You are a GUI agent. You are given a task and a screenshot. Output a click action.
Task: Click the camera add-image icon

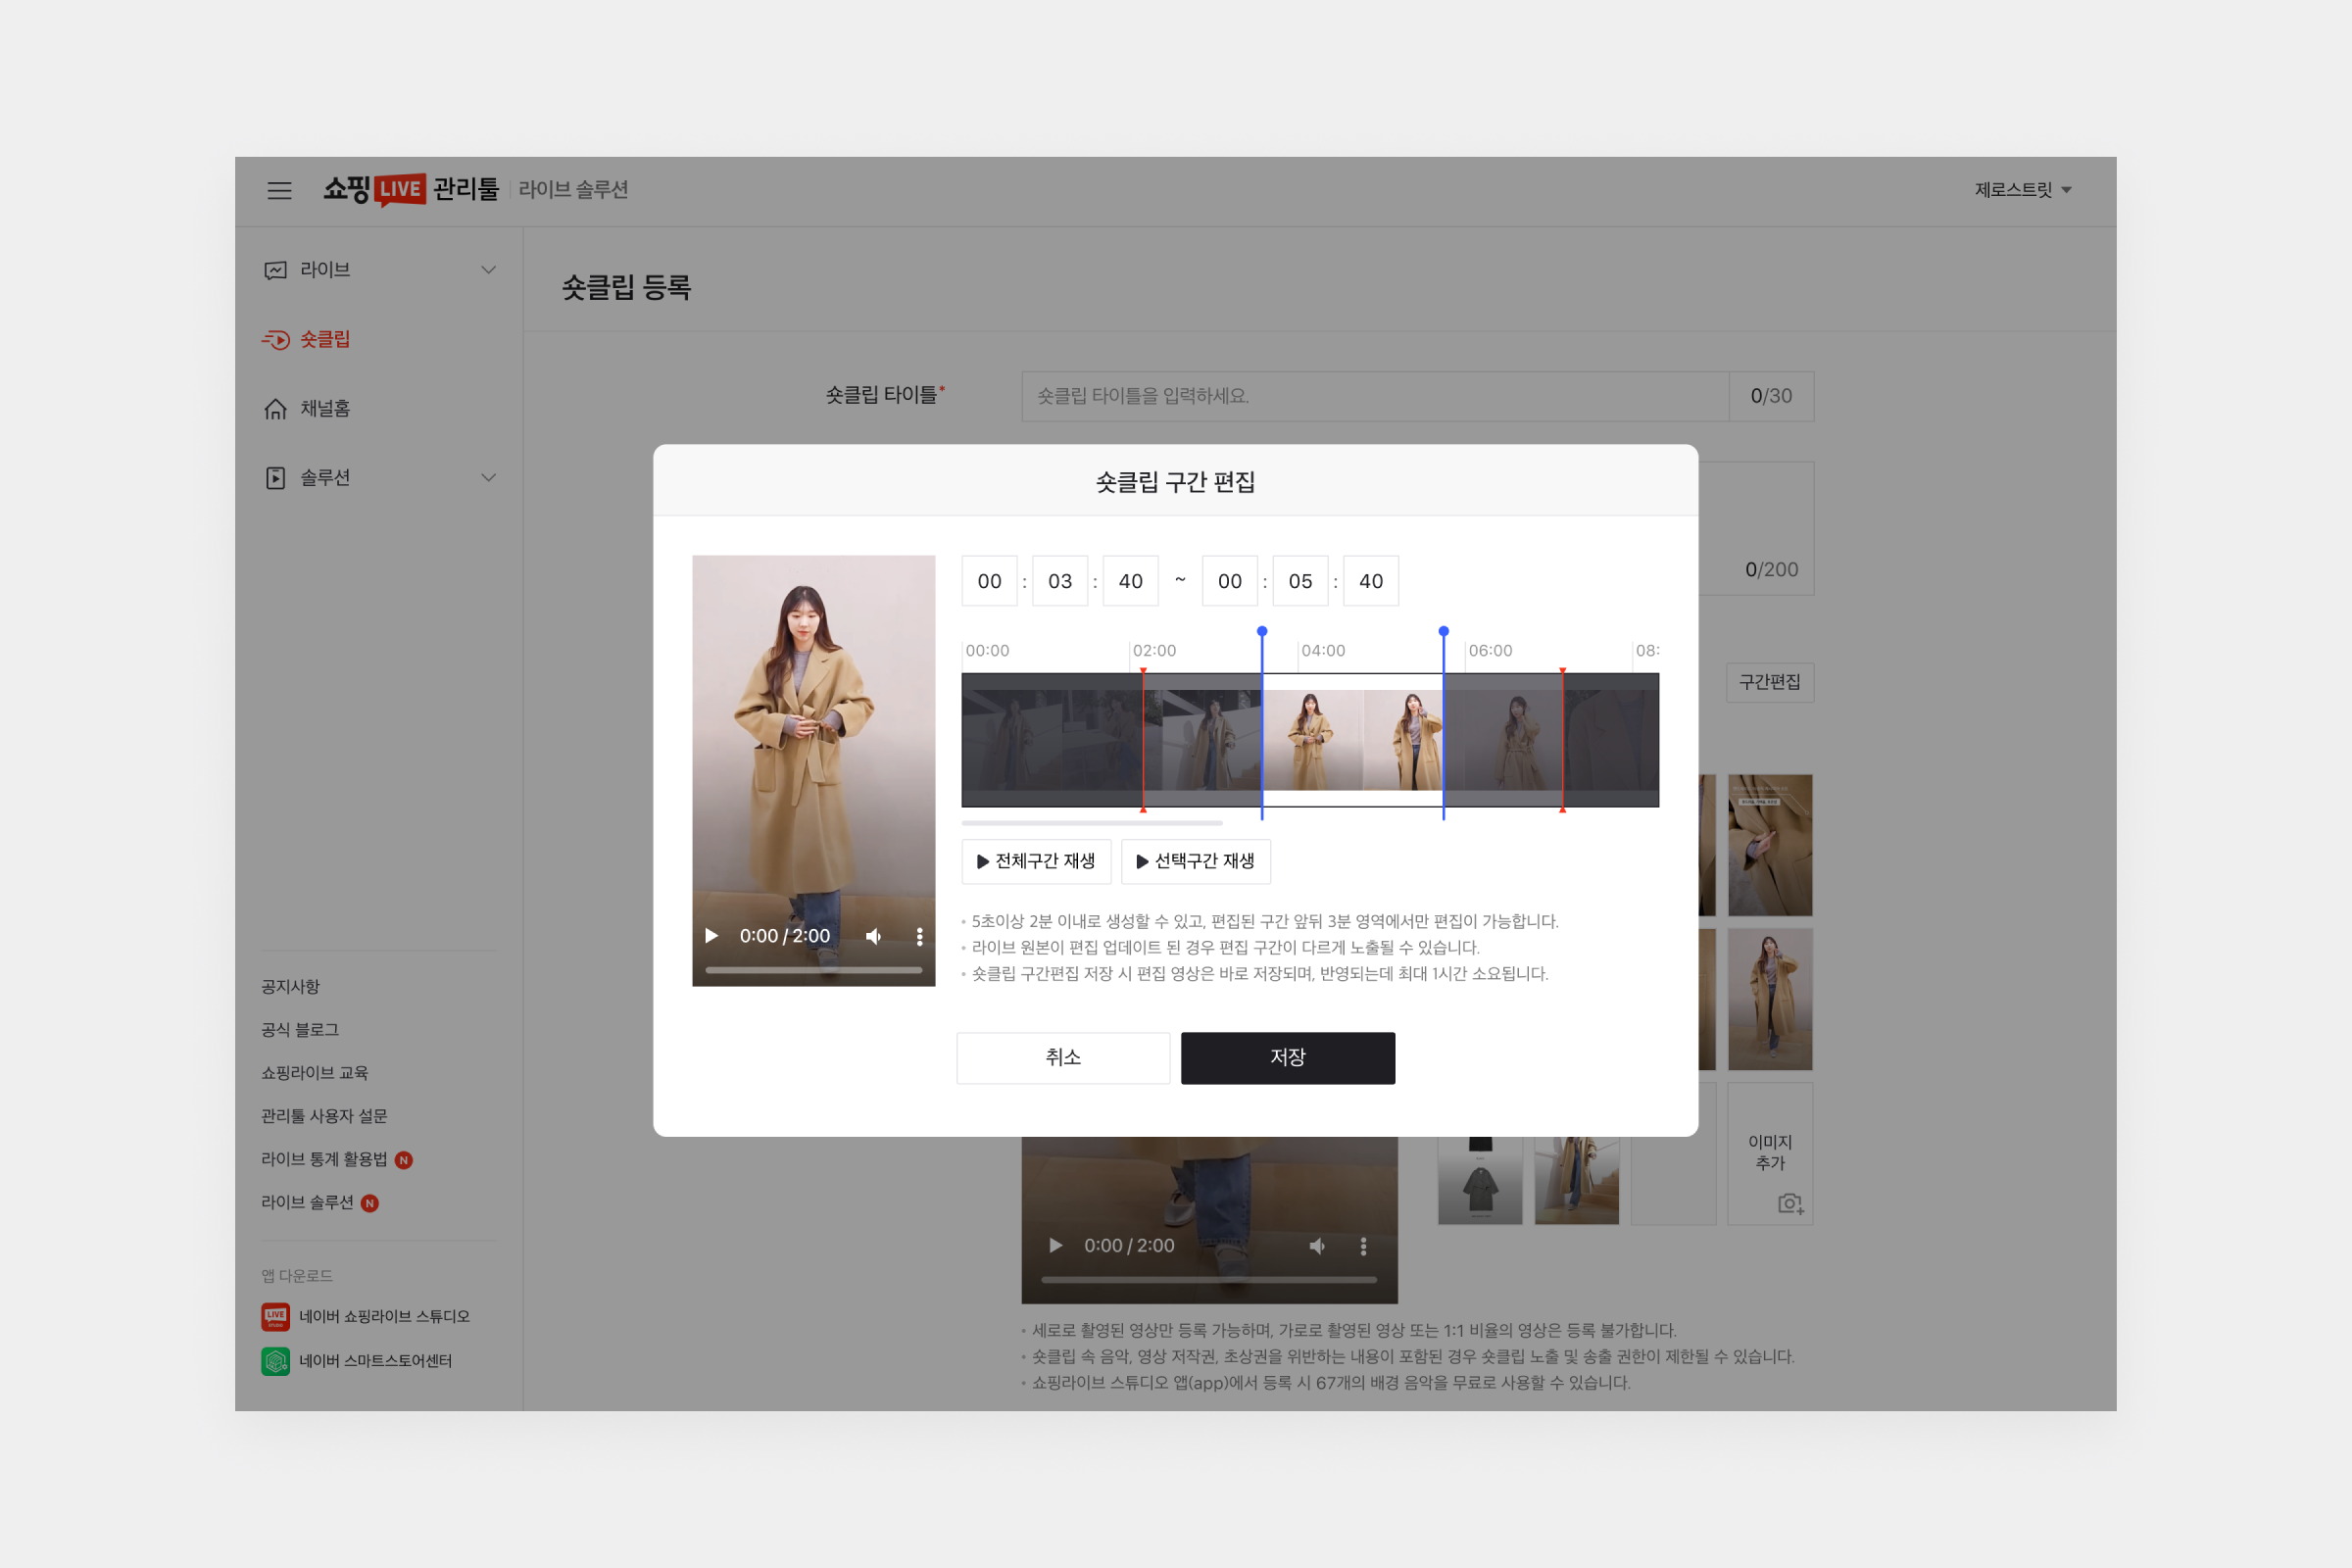pos(1790,1203)
